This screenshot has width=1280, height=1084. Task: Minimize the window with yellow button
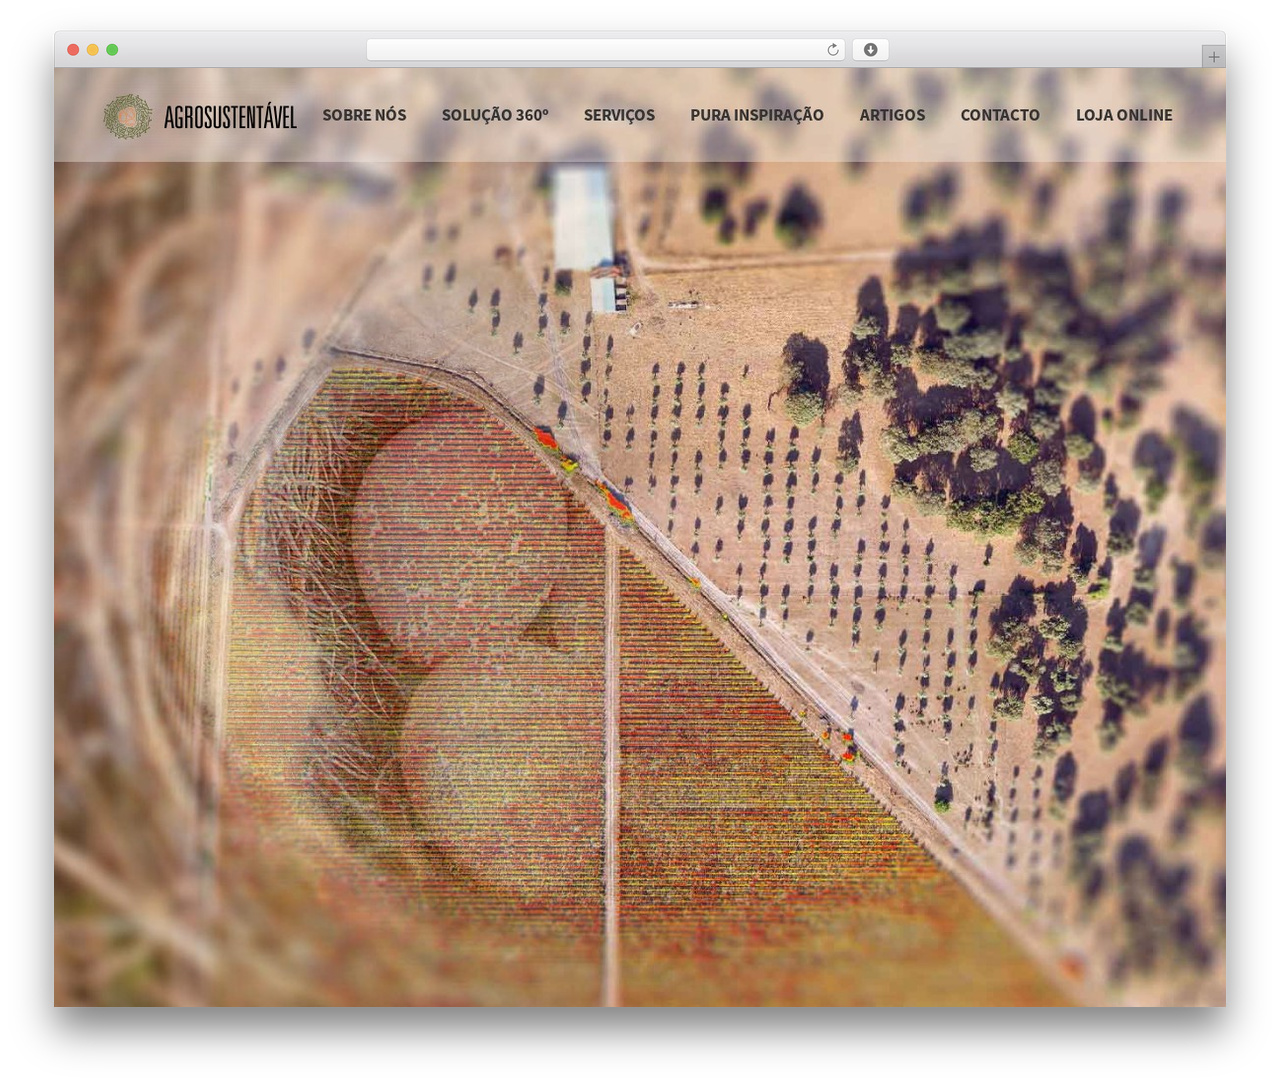coord(92,50)
